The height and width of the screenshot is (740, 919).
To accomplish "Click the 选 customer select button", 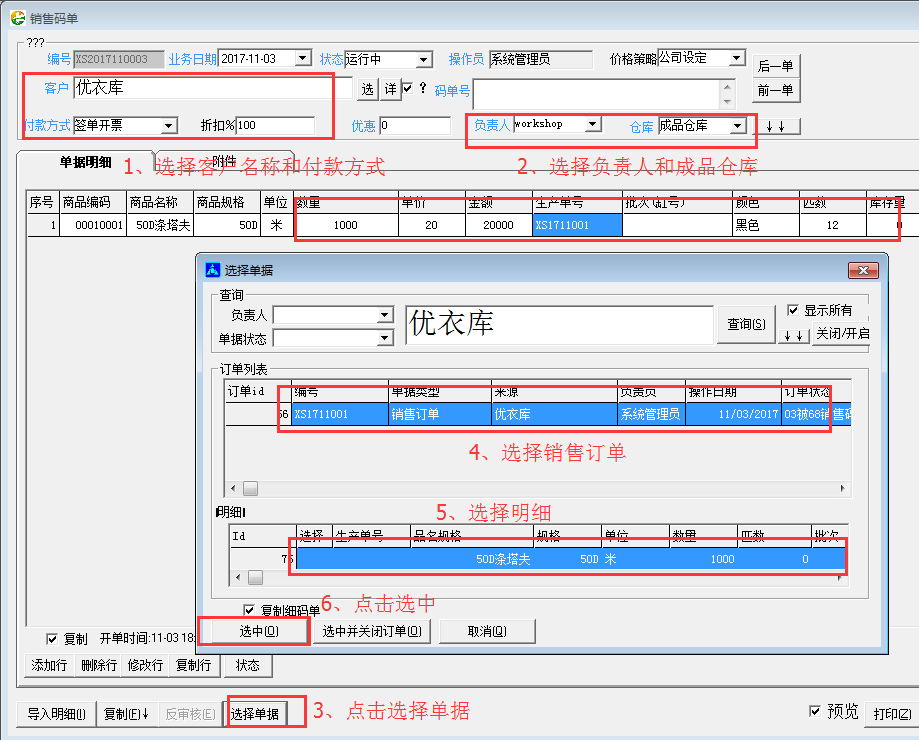I will tap(367, 89).
